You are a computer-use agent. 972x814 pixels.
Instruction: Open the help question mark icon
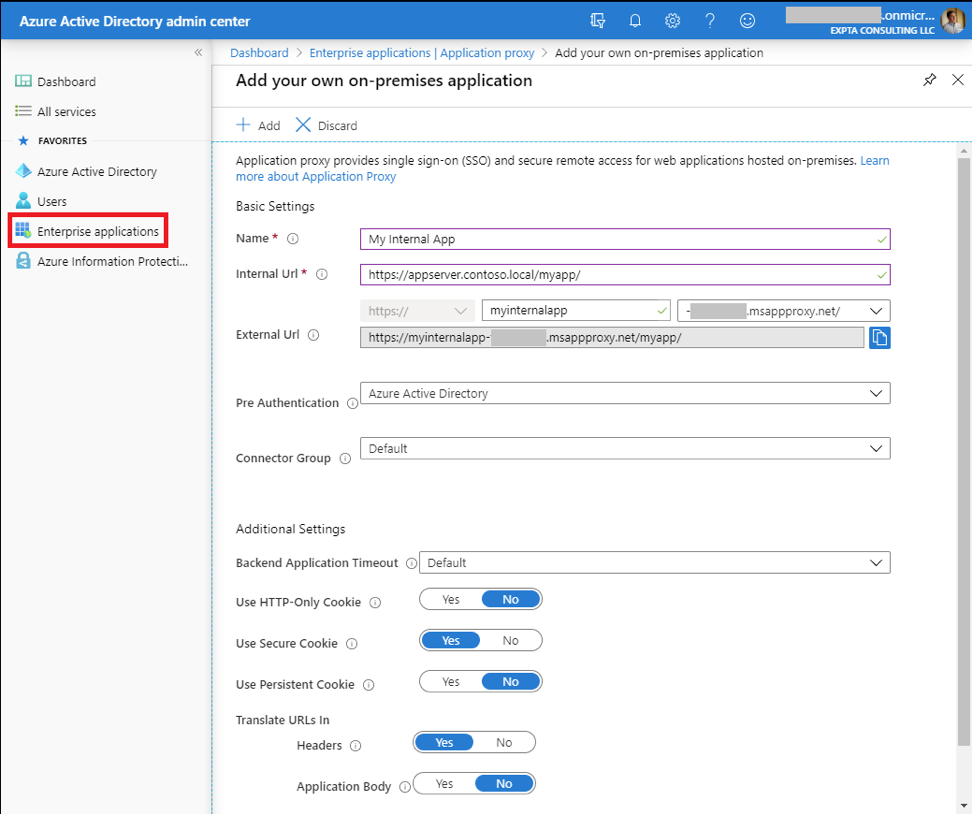(x=709, y=20)
